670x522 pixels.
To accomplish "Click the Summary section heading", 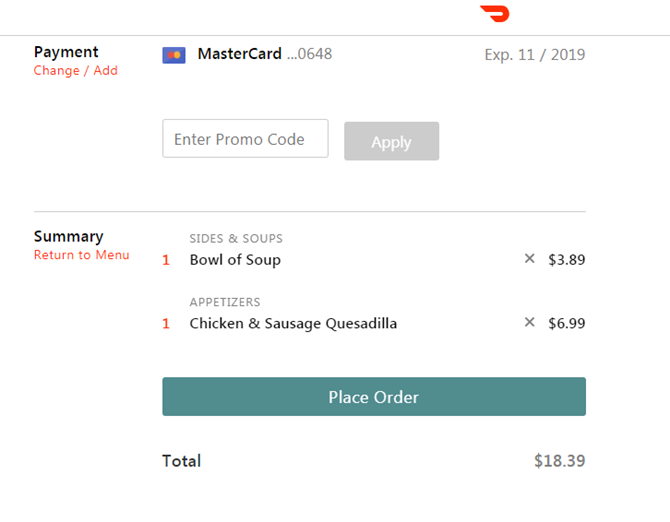I will click(68, 236).
